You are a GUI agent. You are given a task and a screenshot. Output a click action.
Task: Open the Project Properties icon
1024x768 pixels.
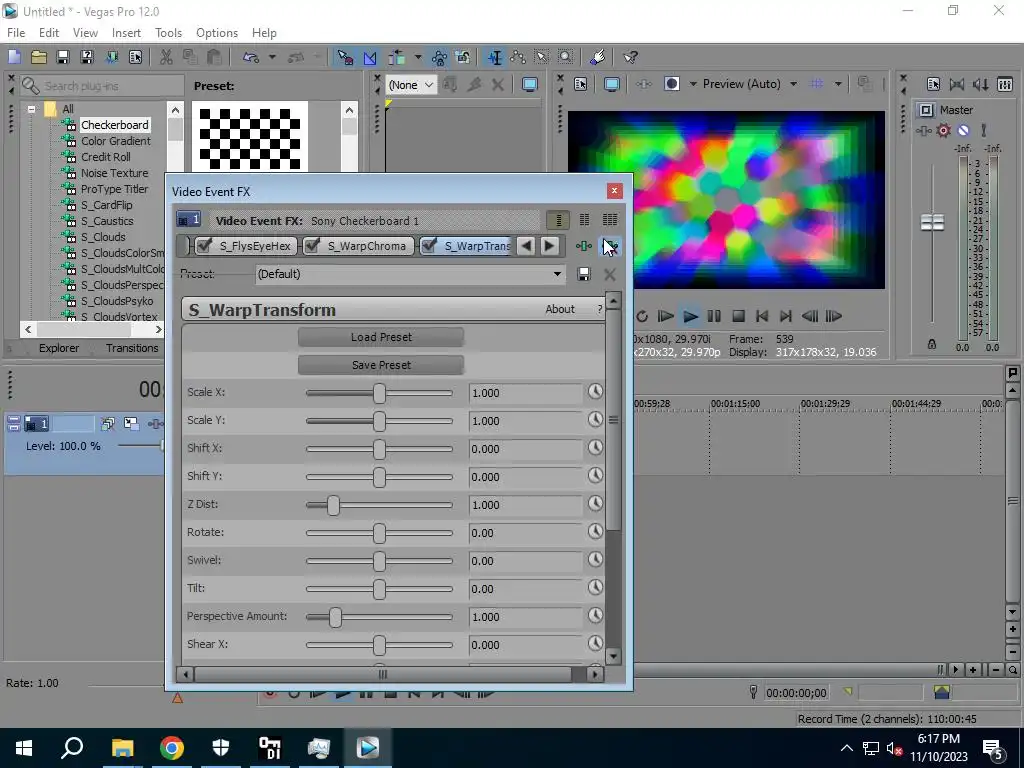coord(135,57)
